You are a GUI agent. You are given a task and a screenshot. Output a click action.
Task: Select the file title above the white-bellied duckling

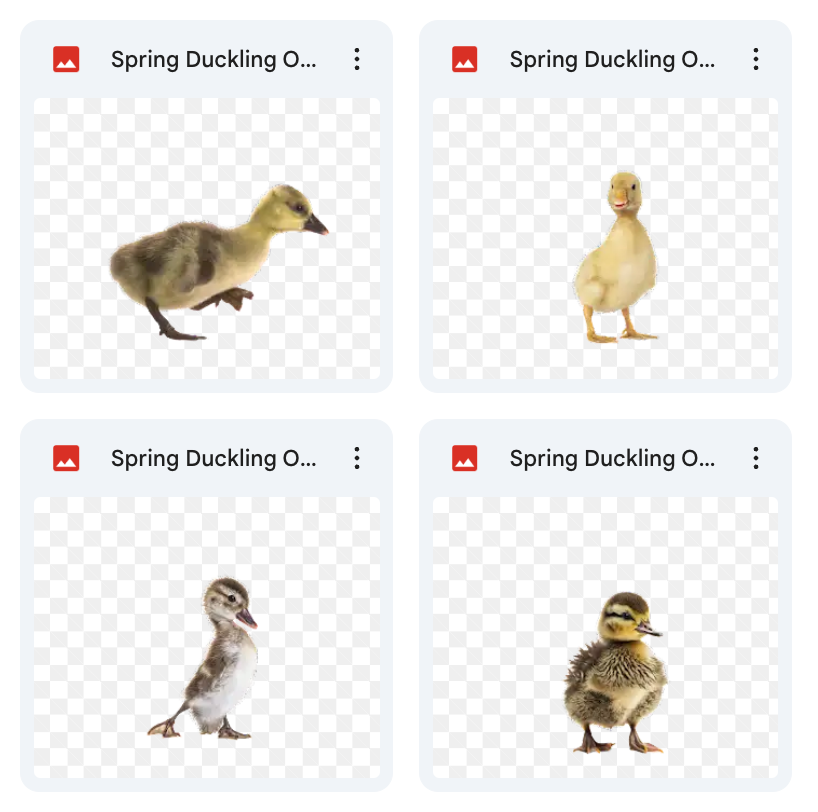[x=213, y=459]
